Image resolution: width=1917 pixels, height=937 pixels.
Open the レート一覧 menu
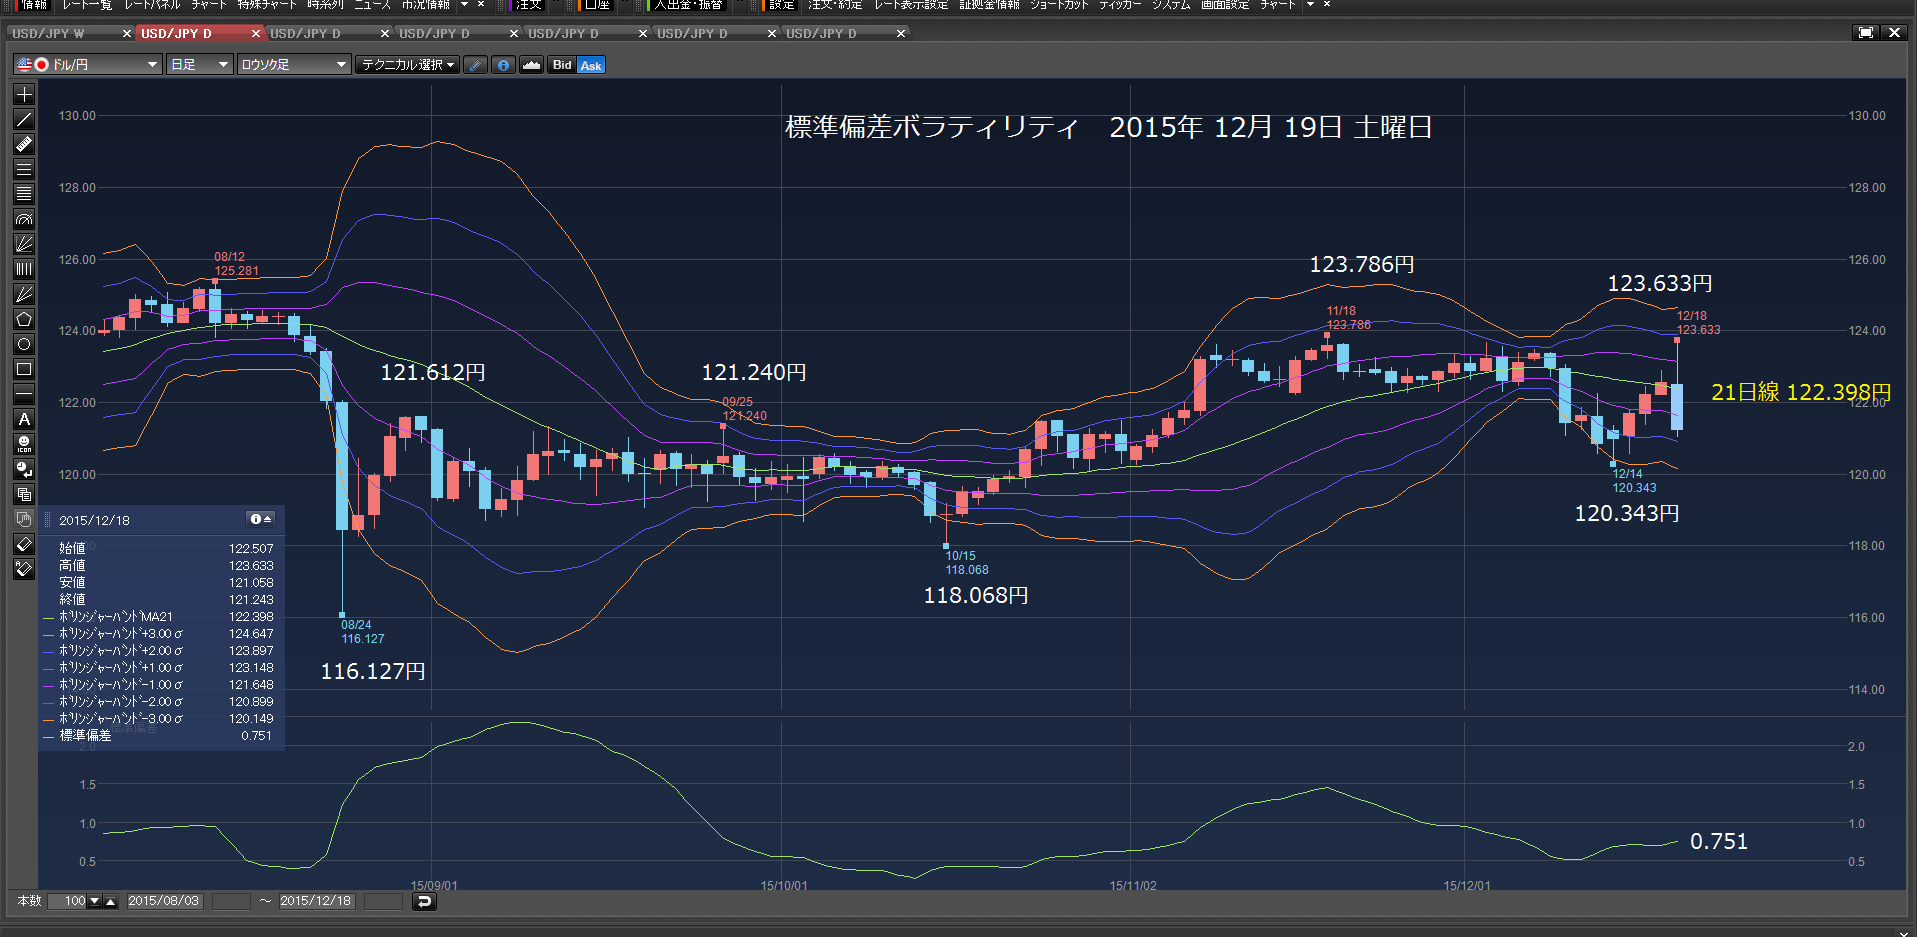pyautogui.click(x=87, y=5)
